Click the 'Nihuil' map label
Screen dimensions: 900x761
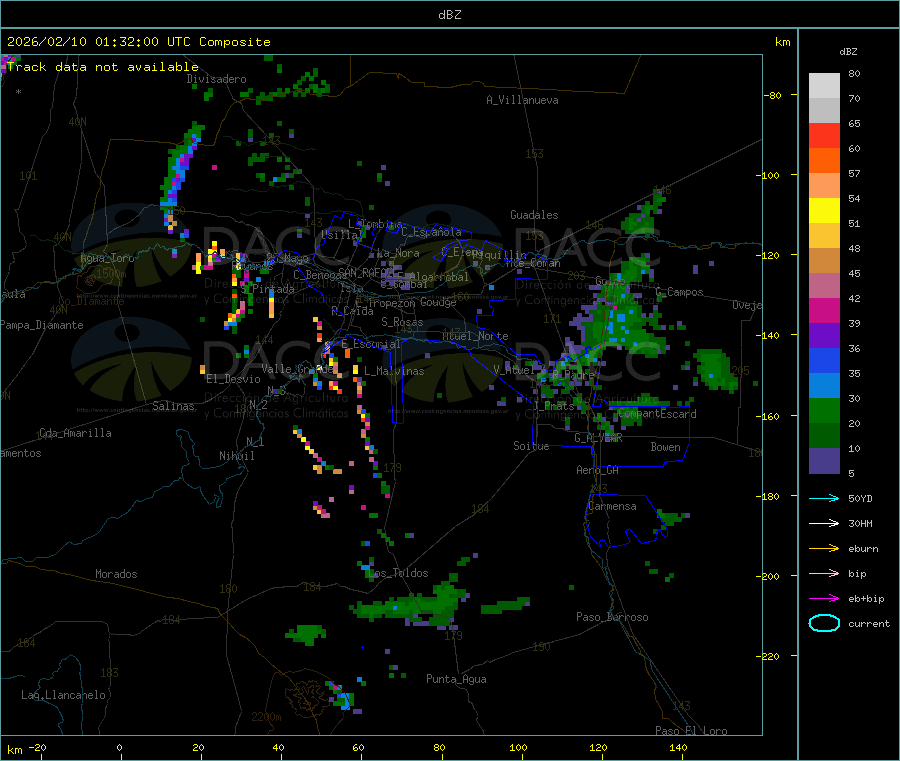(236, 456)
